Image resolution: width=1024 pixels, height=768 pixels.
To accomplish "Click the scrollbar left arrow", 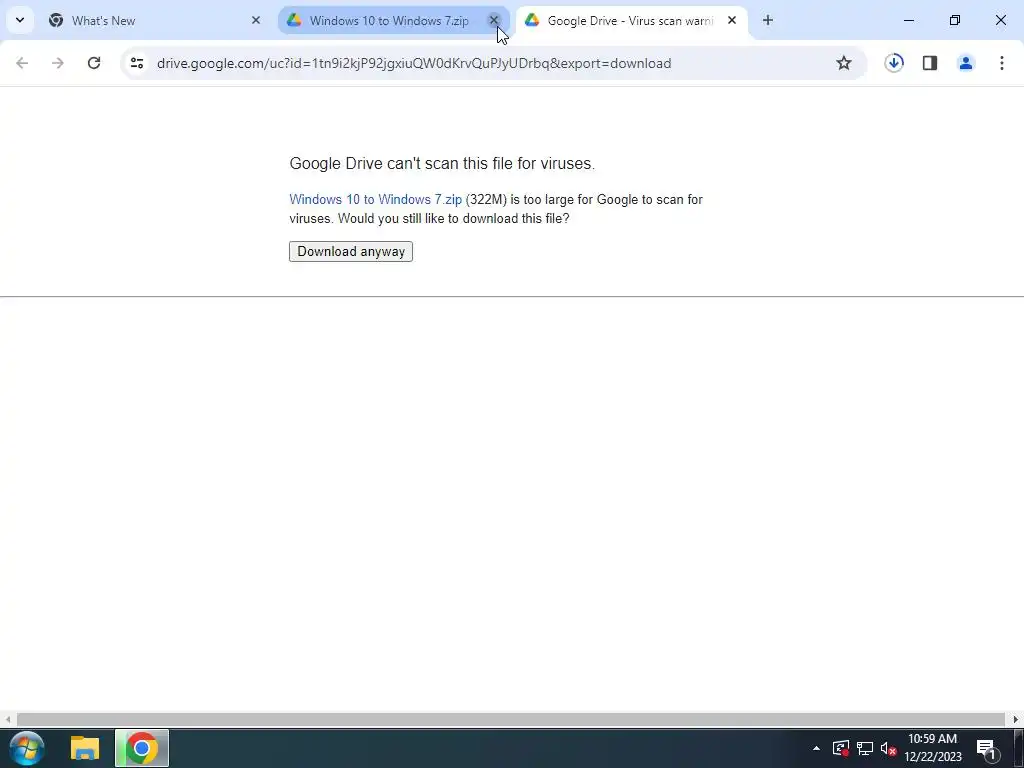I will (7, 719).
